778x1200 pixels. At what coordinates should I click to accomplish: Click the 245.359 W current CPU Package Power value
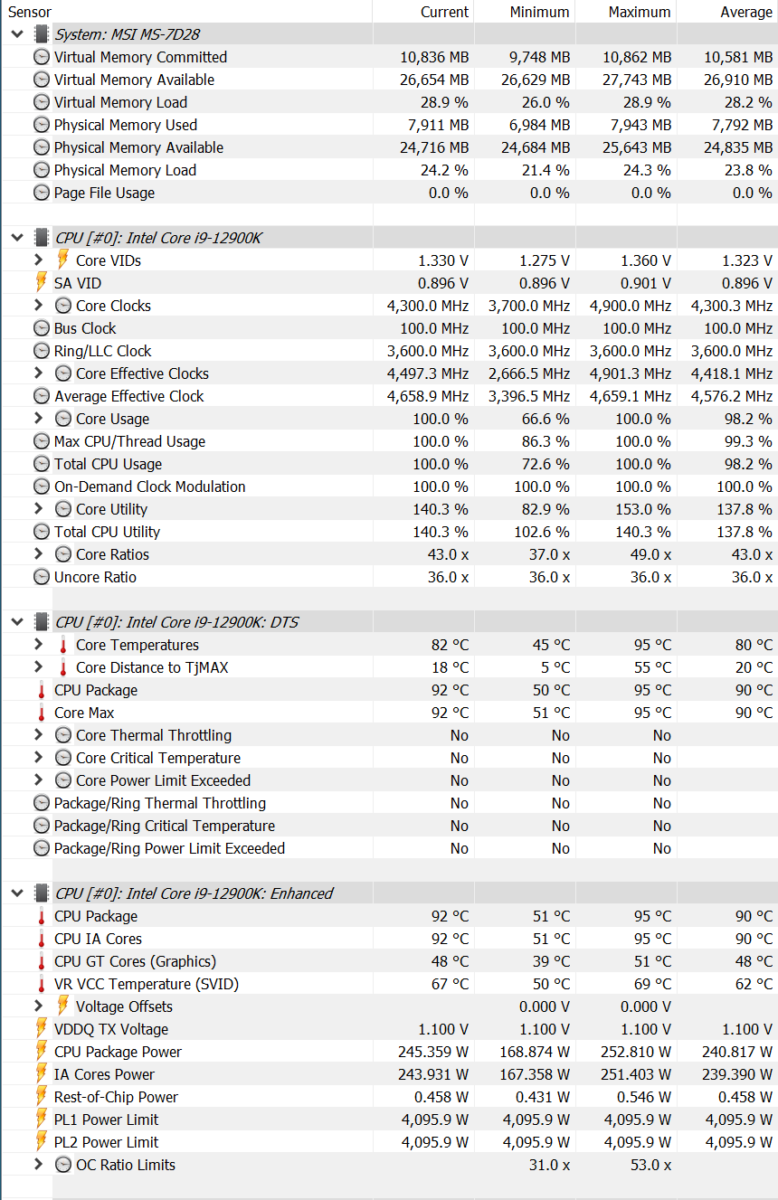[x=433, y=1052]
